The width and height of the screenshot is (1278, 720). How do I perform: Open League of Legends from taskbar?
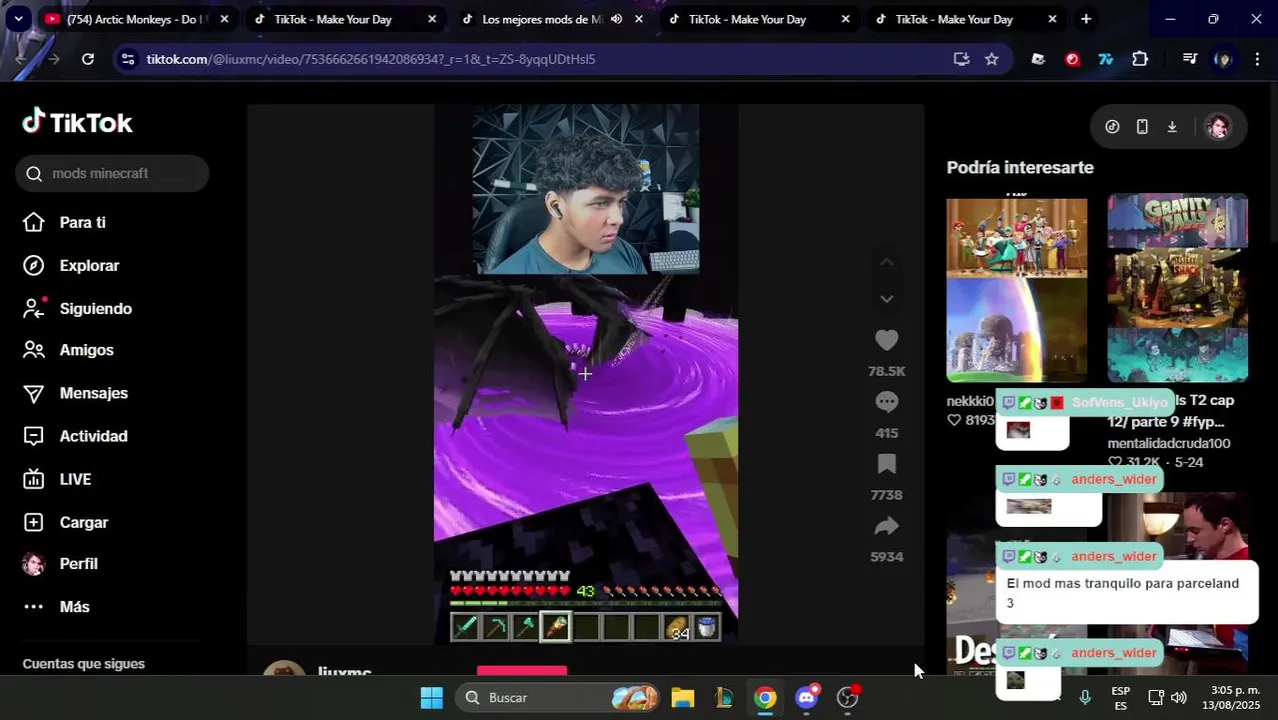pos(724,697)
